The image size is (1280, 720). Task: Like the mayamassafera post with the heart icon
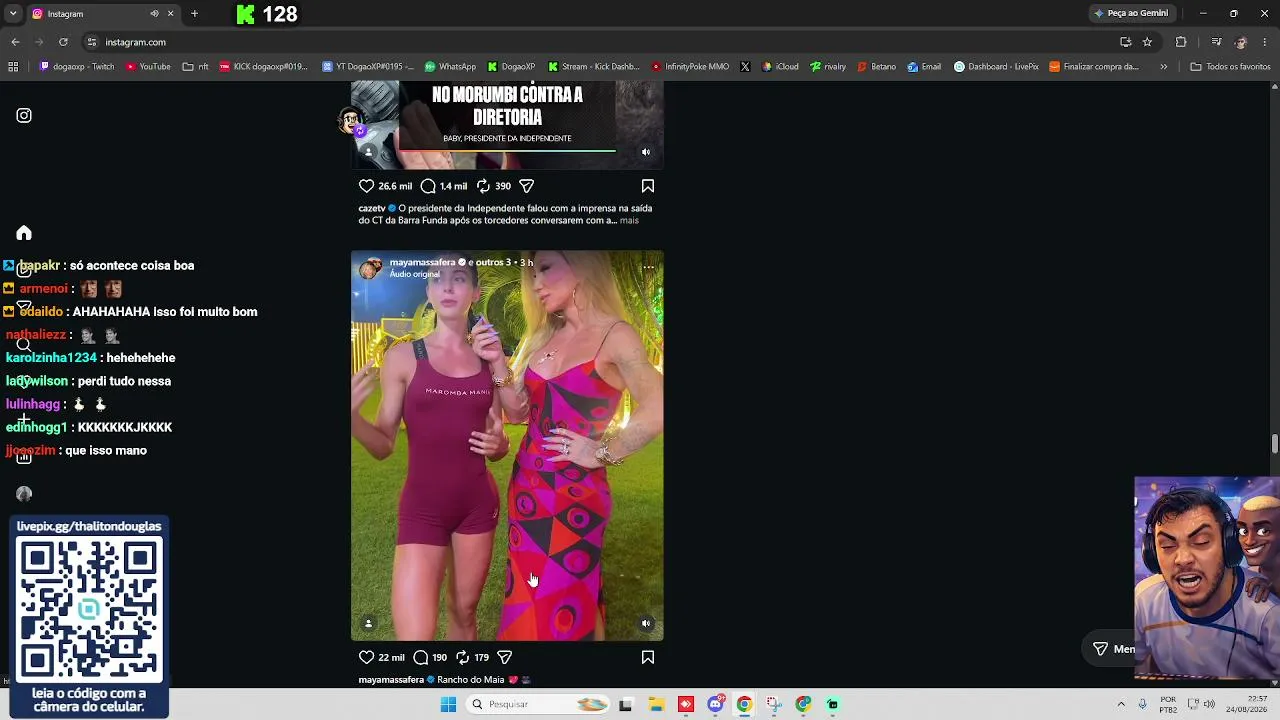(366, 657)
